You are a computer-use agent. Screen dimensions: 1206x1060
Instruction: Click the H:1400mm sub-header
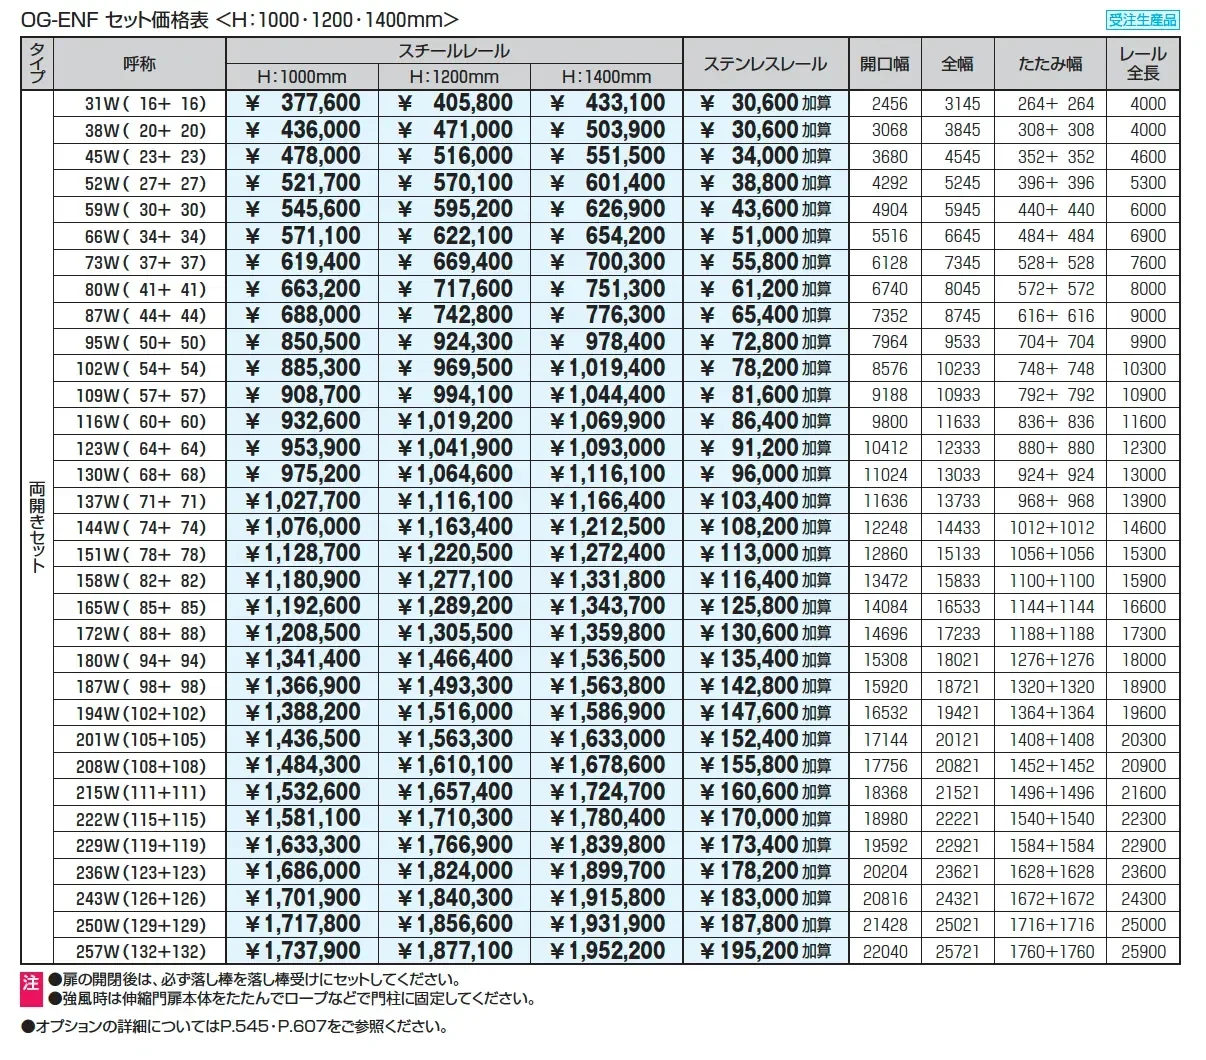tap(606, 77)
